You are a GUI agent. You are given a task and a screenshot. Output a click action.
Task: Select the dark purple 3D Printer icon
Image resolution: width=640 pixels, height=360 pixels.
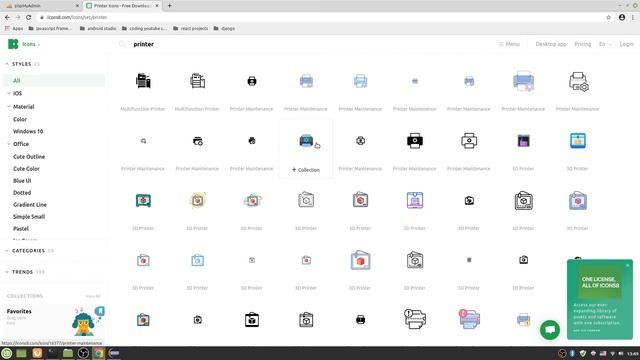[x=524, y=141]
